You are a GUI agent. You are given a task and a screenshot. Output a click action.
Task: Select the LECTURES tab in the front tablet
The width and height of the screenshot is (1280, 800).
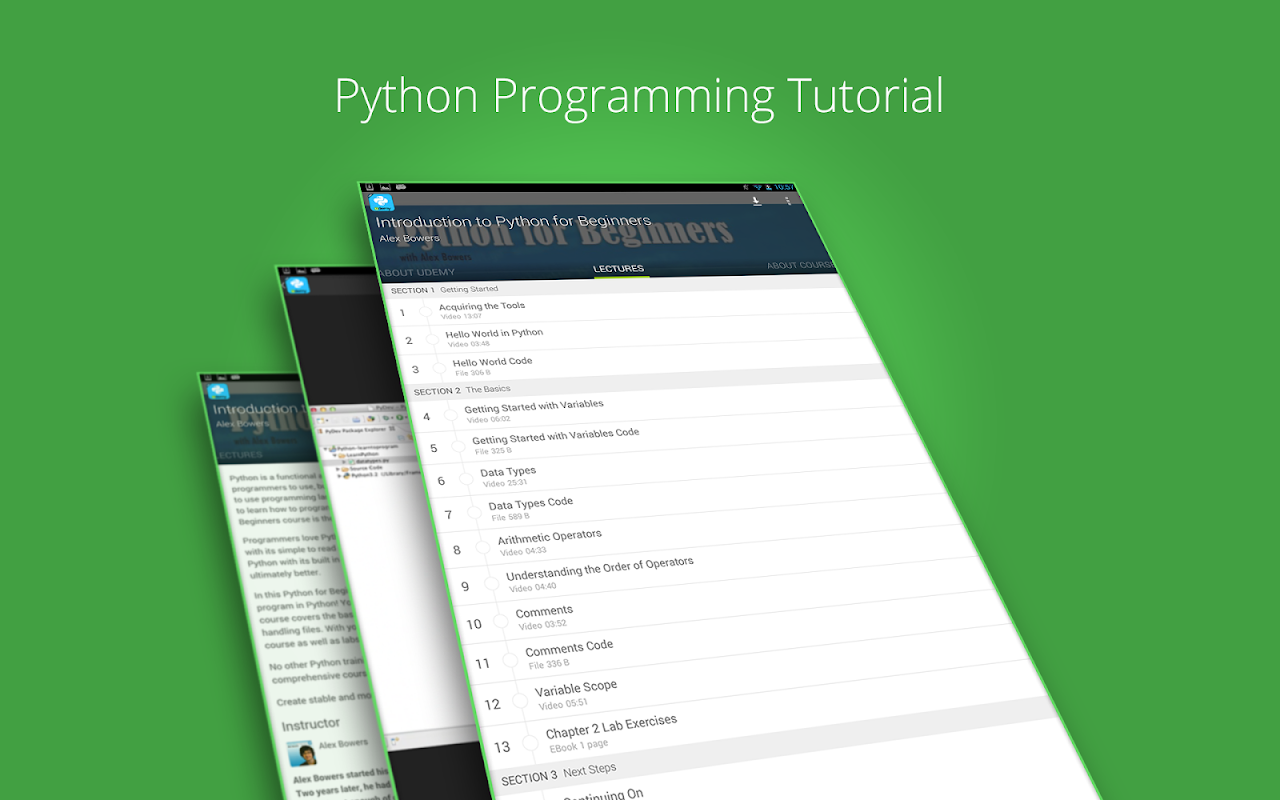pos(620,269)
